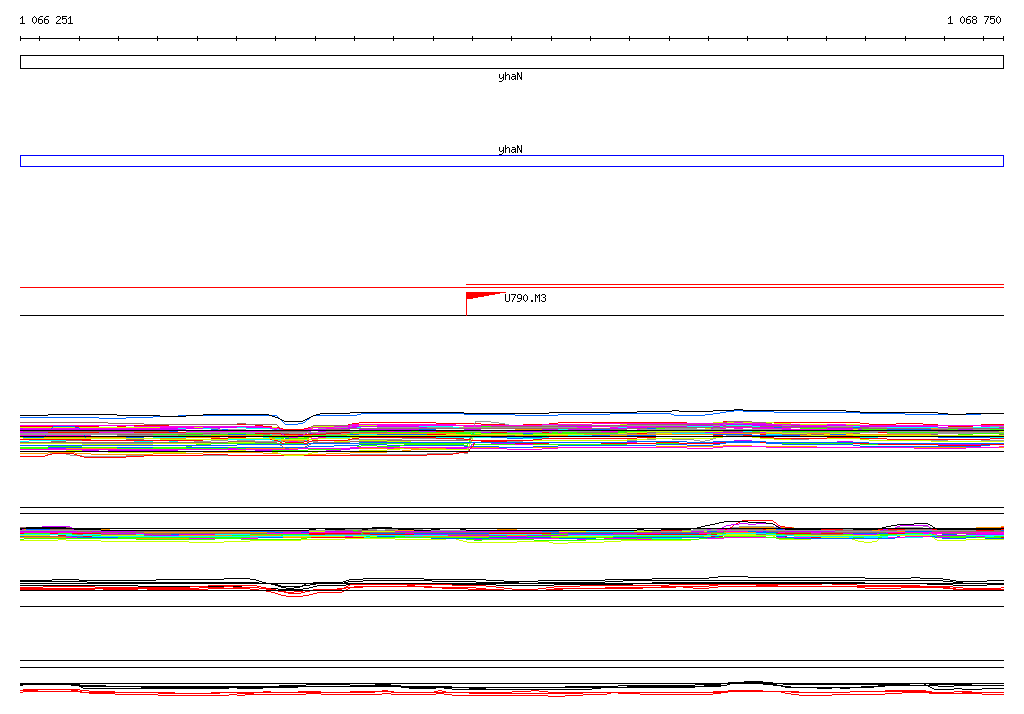This screenshot has width=1024, height=714.
Task: Click the yhaN label under black bar
Action: click(510, 76)
